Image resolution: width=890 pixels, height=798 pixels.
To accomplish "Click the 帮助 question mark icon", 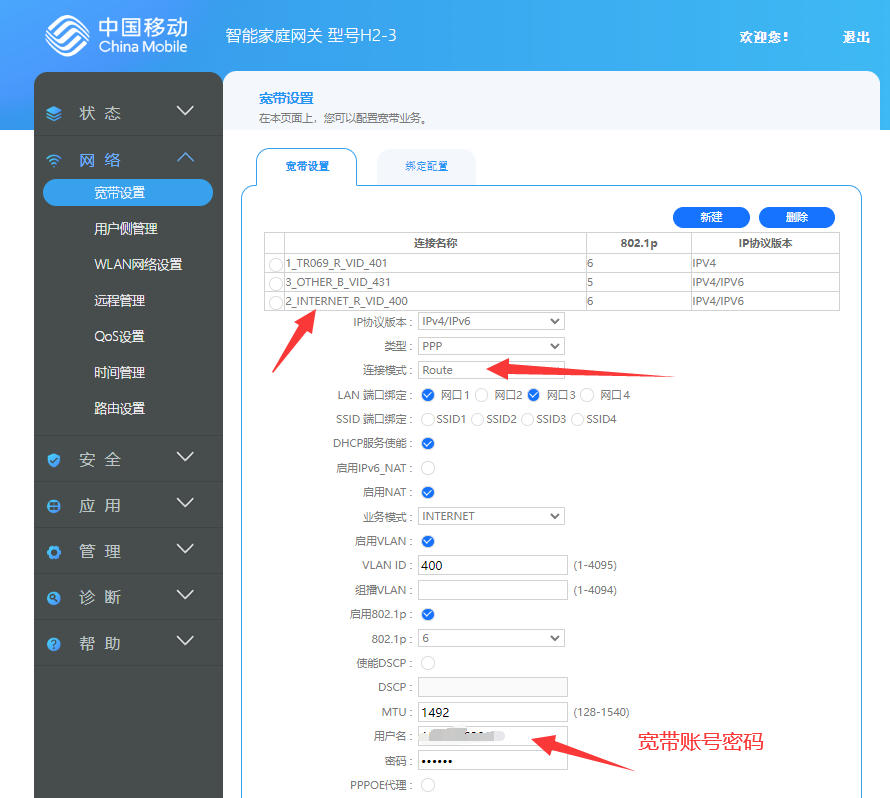I will click(x=54, y=644).
